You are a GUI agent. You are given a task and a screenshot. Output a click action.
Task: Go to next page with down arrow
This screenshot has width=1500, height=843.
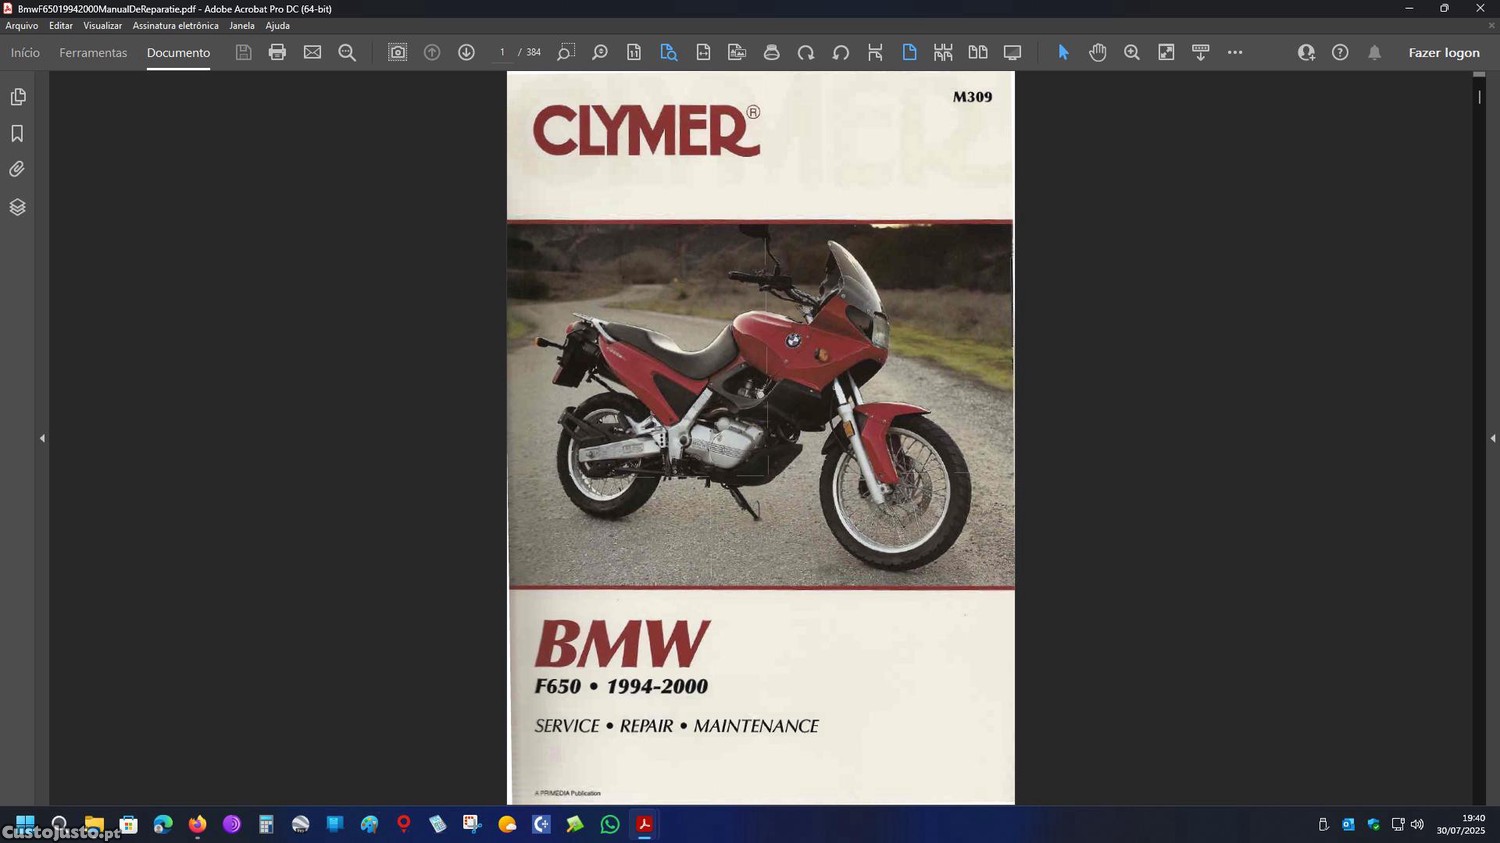pos(466,52)
